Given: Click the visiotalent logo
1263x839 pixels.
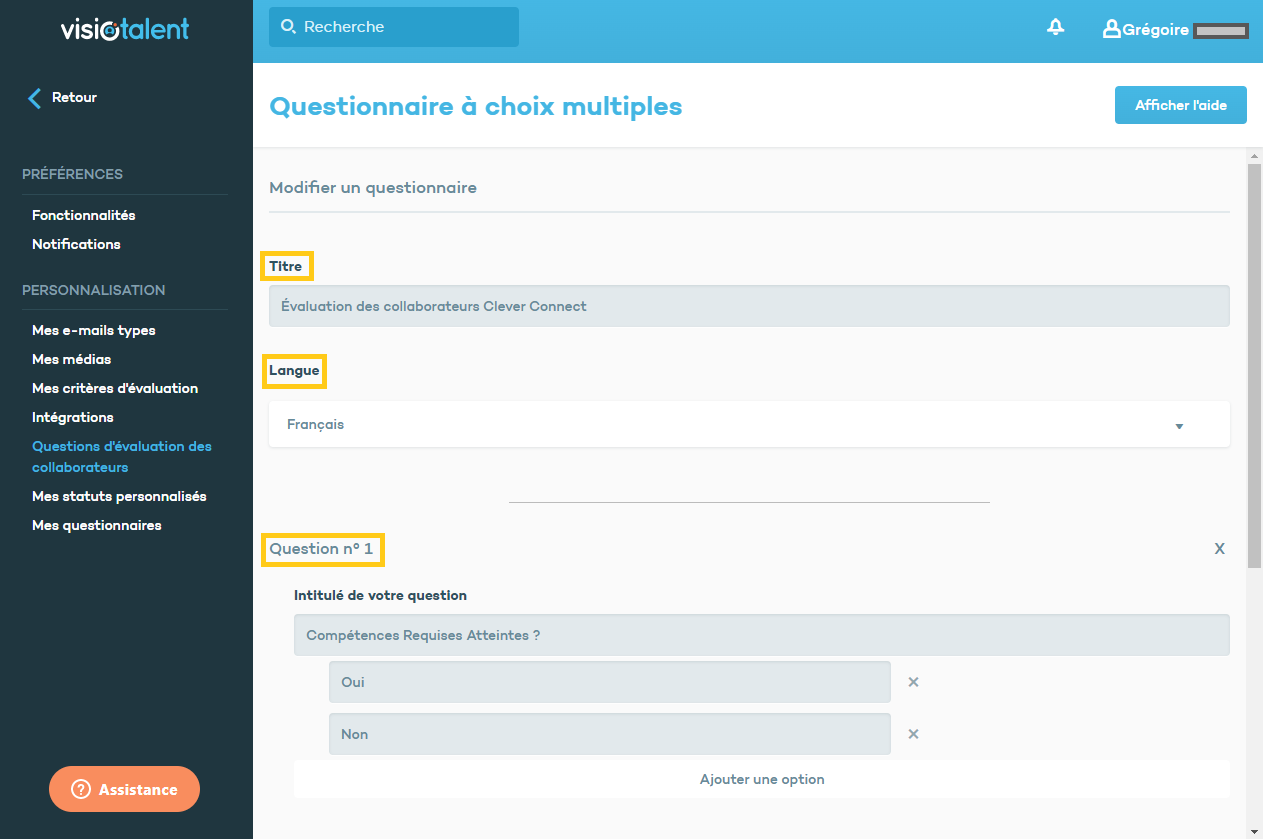Looking at the screenshot, I should point(124,30).
